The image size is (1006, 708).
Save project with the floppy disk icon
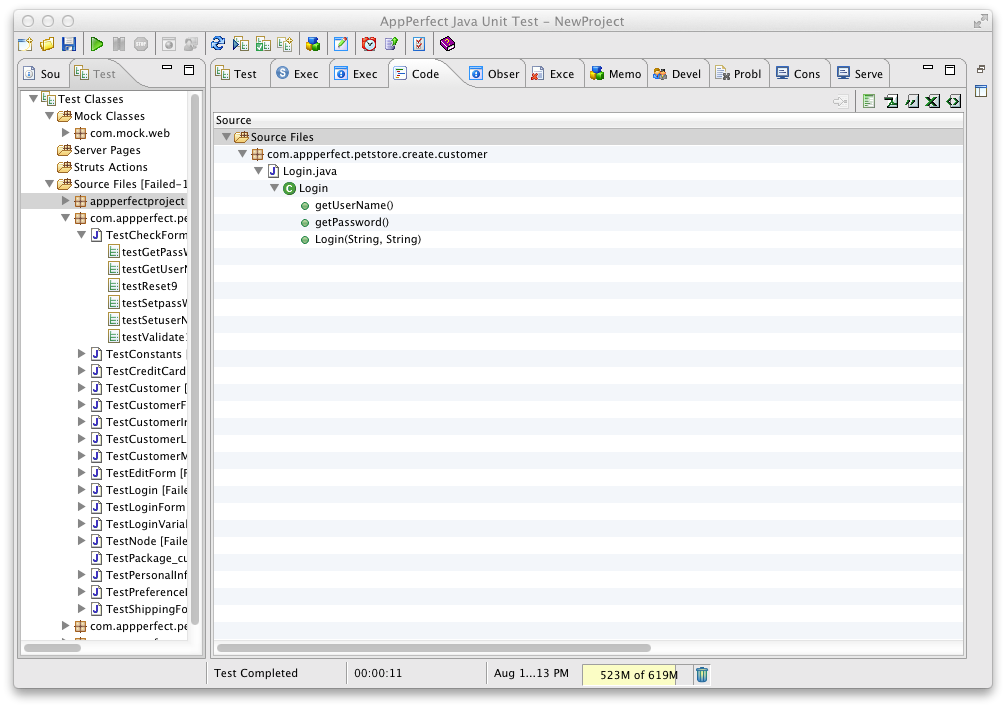[69, 44]
